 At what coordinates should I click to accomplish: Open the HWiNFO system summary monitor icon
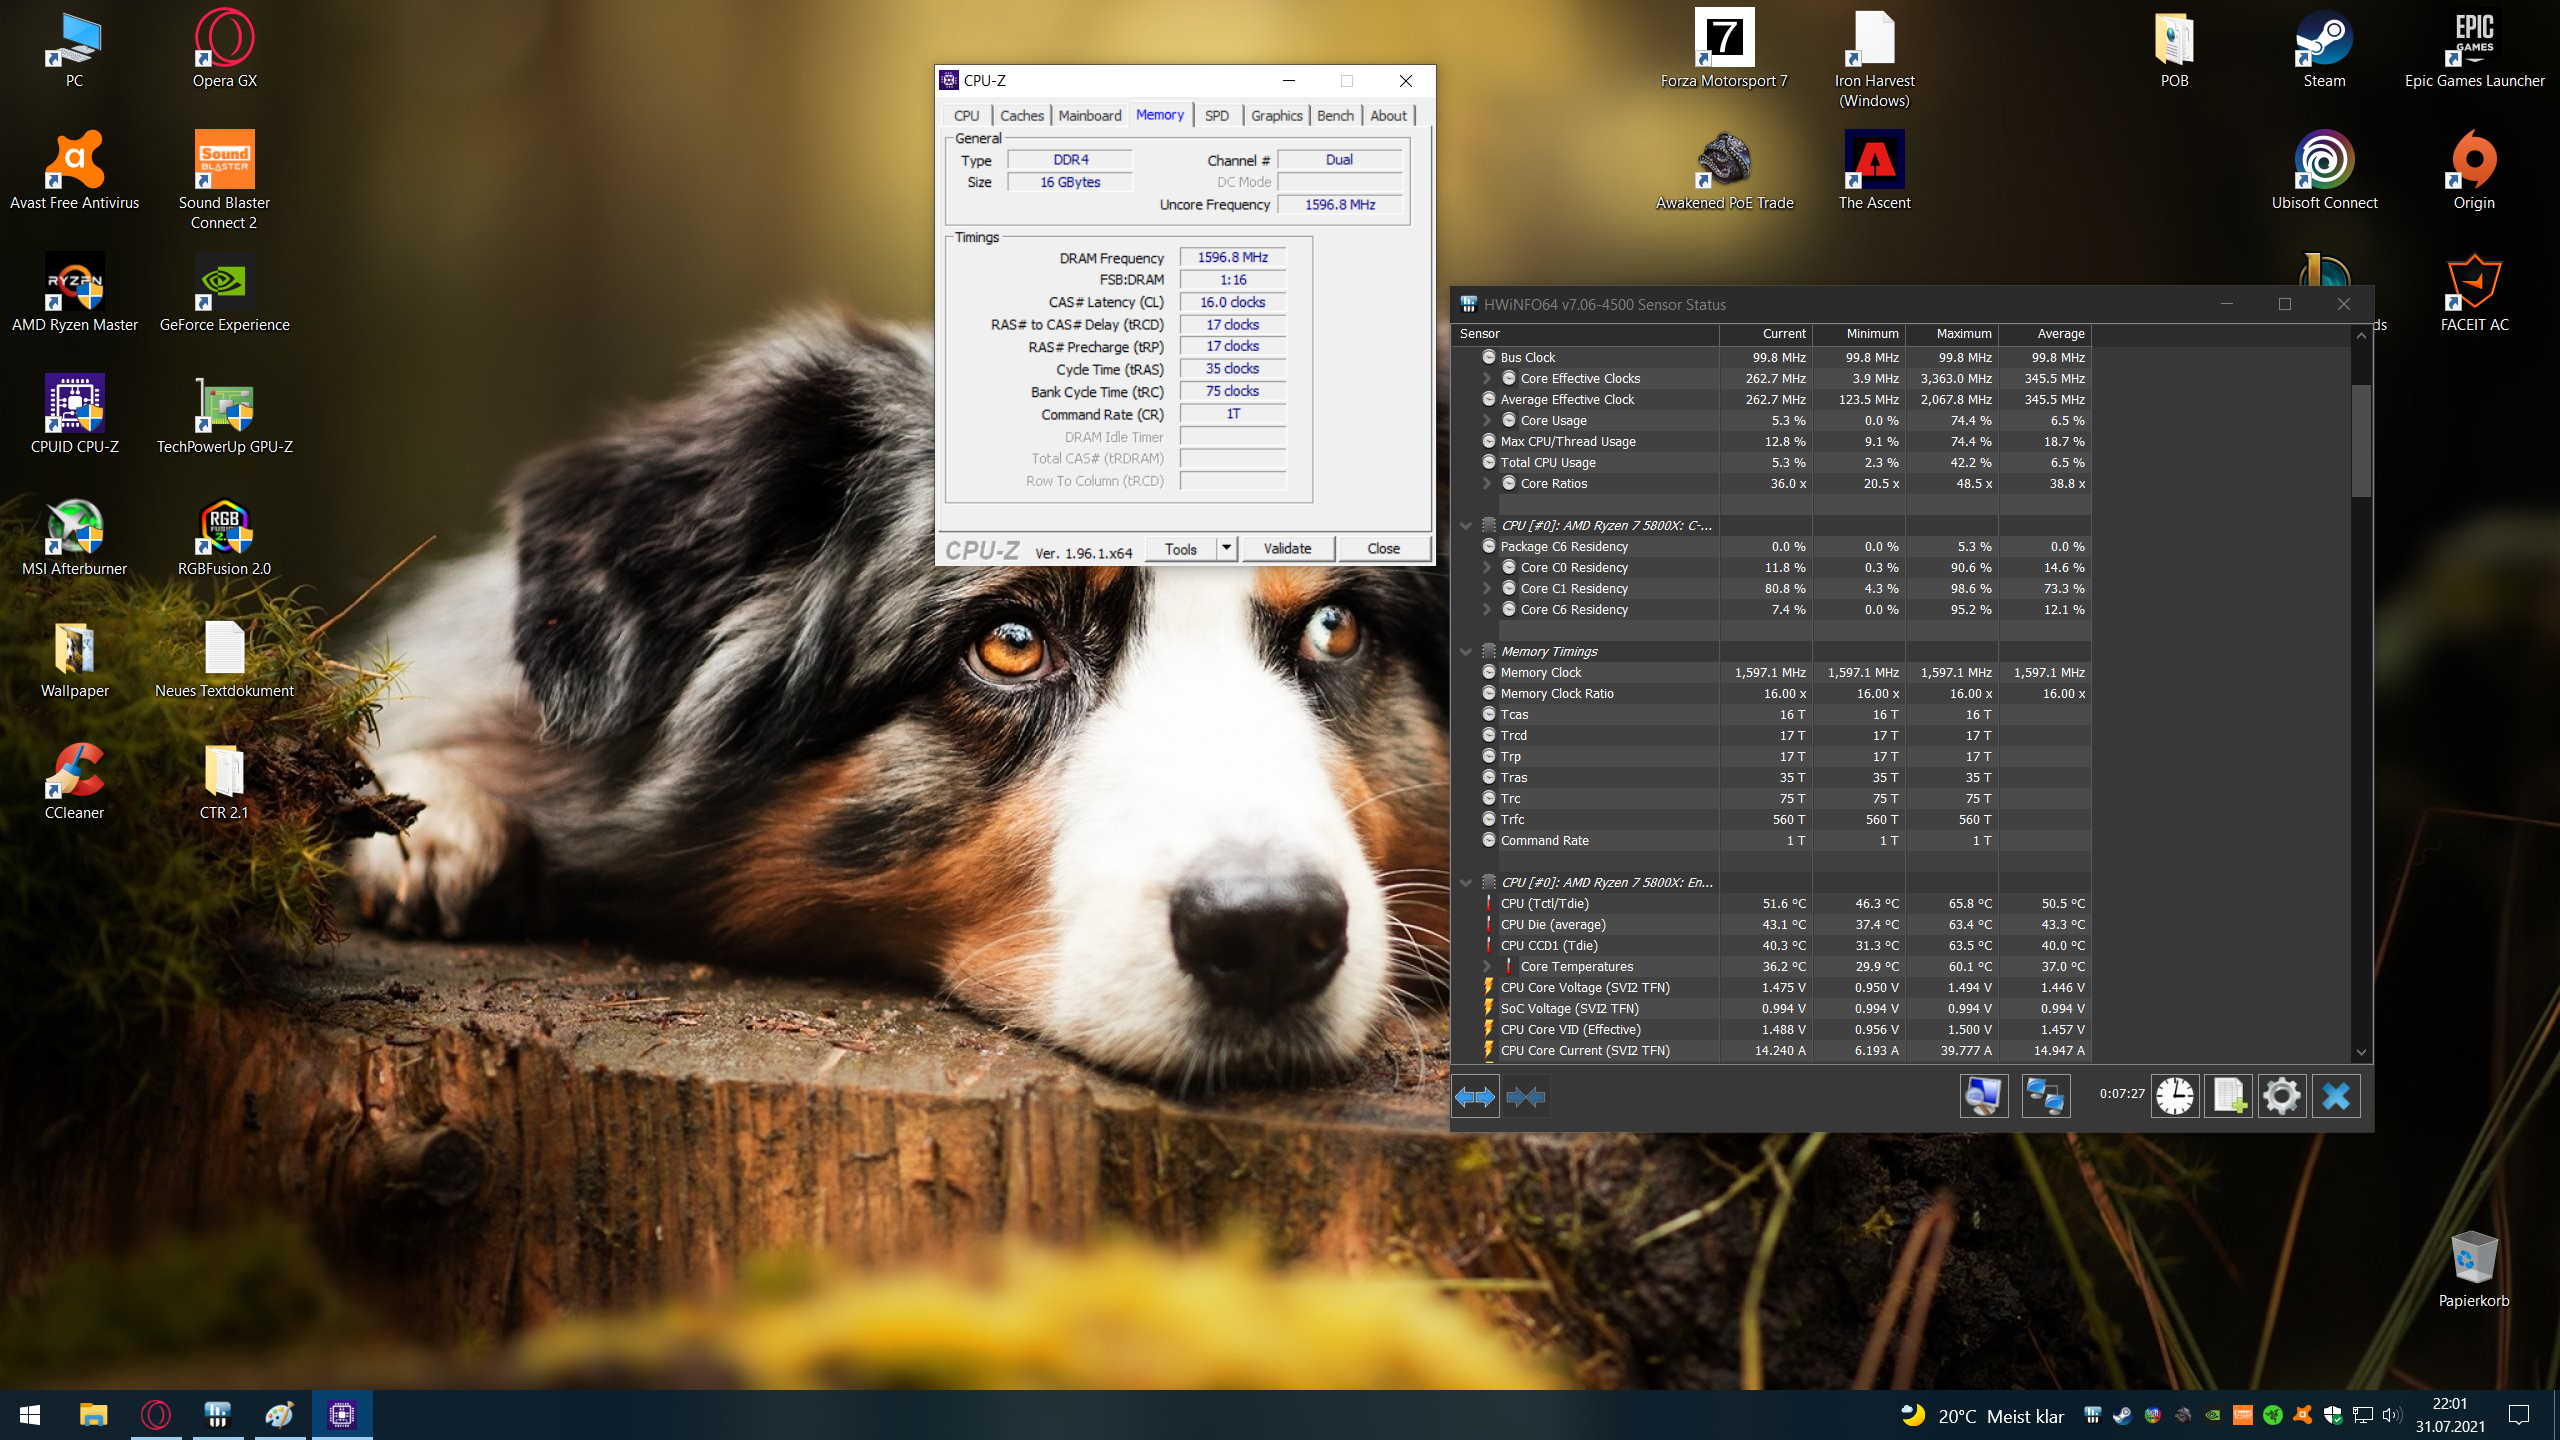point(1983,1096)
